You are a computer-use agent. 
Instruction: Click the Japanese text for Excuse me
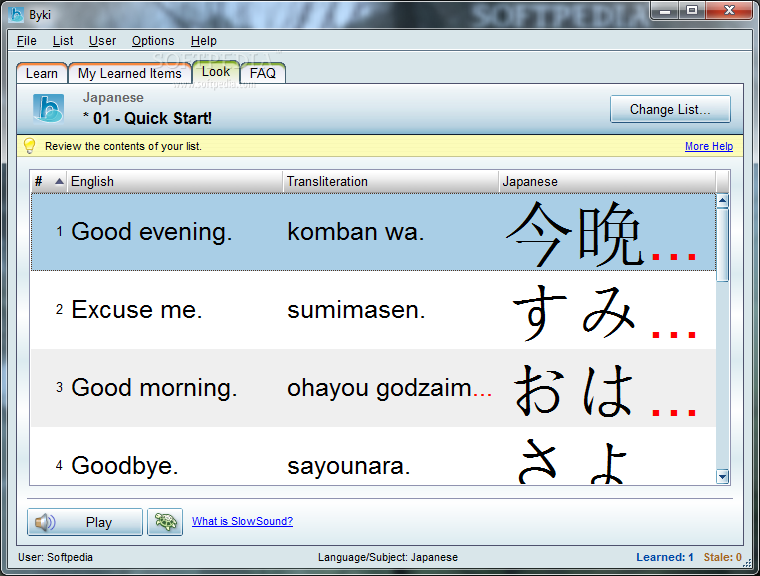604,311
